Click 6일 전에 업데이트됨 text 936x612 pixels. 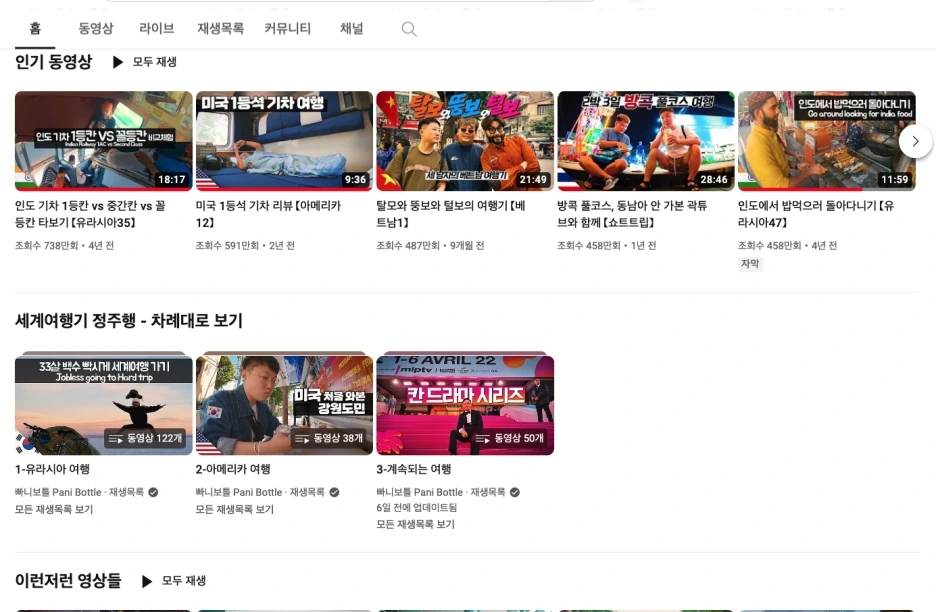(417, 508)
